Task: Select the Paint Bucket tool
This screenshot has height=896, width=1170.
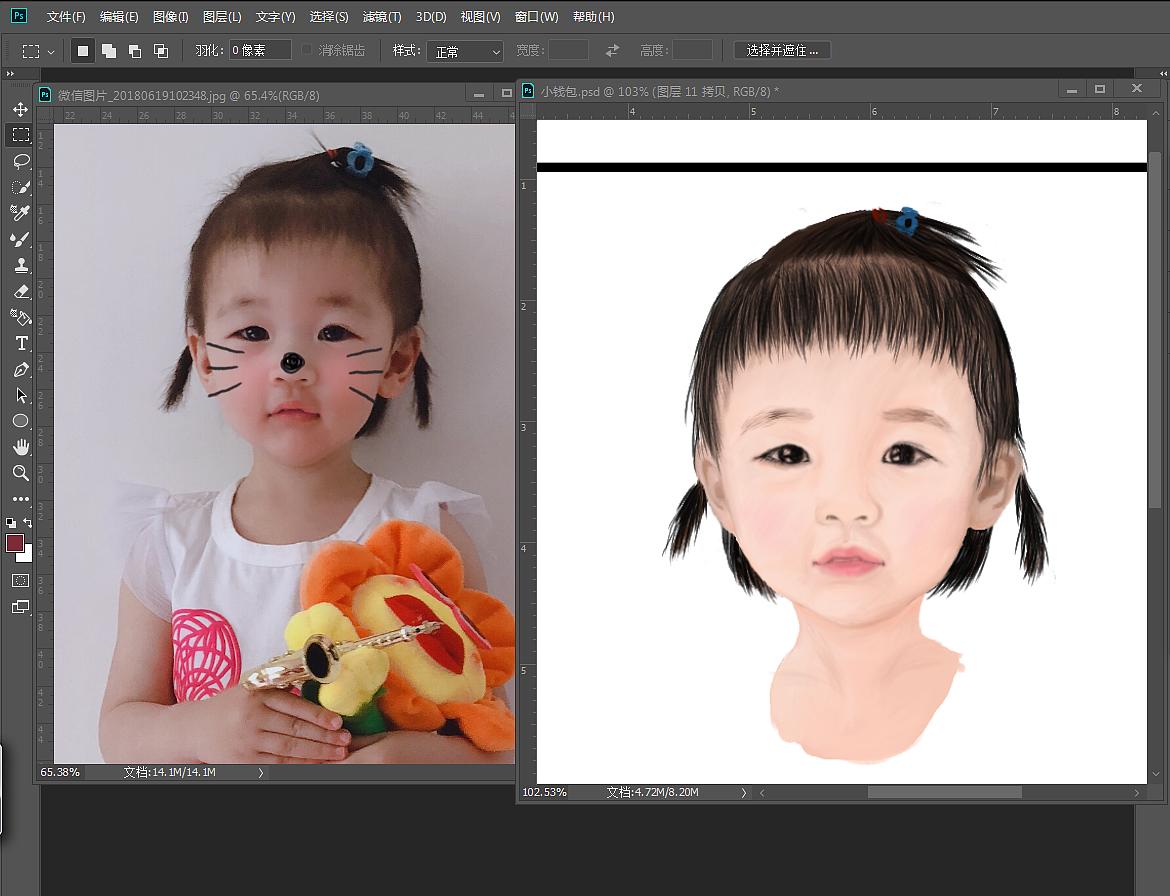Action: click(20, 317)
